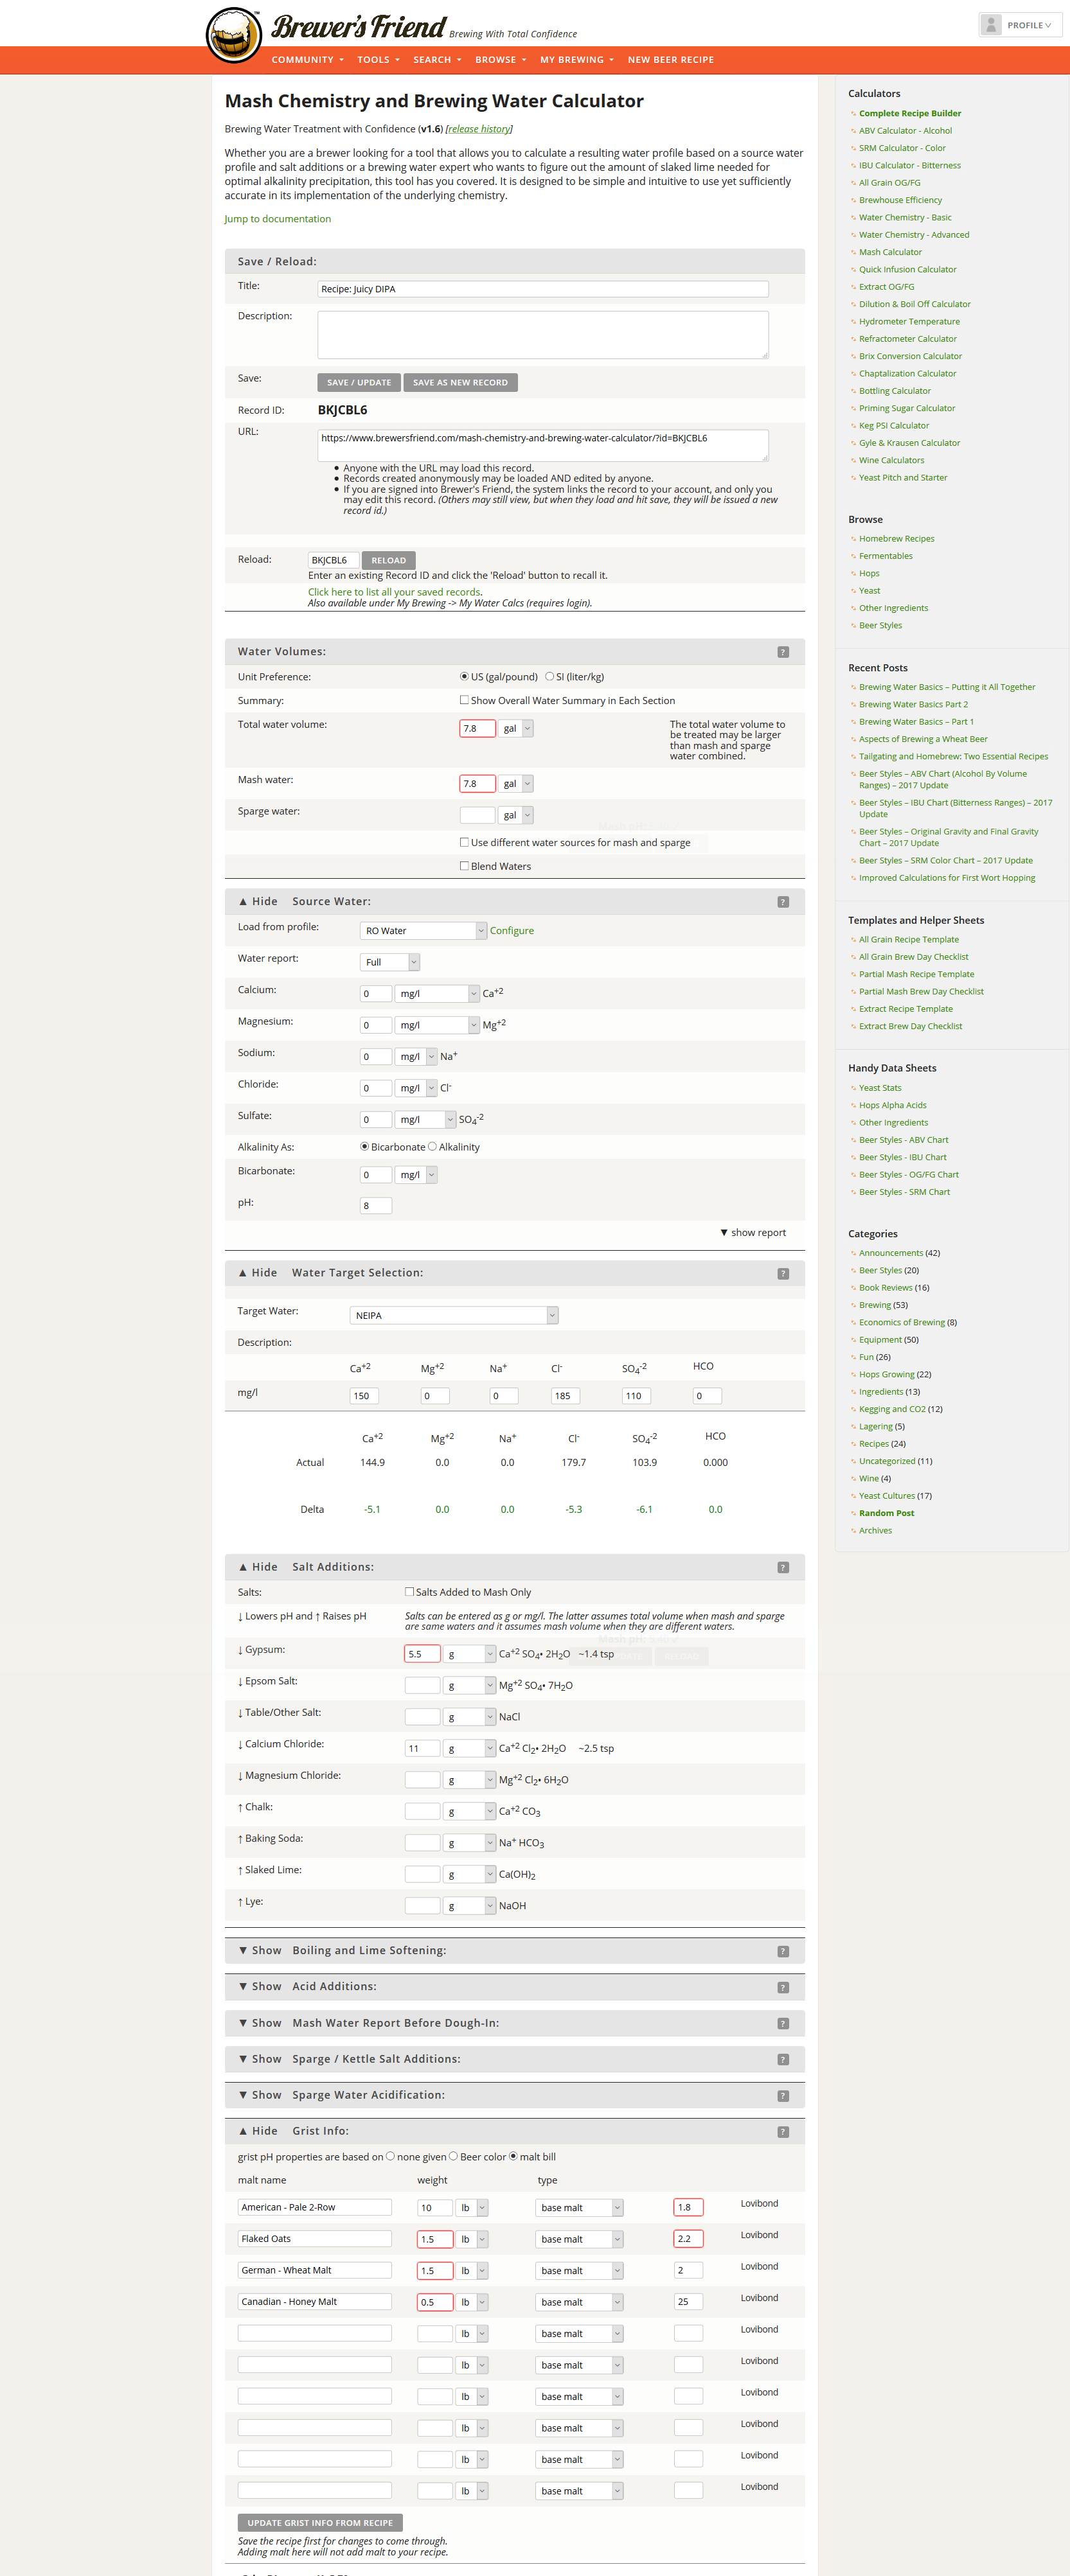
Task: Select US (gal/pound) unit preference
Action: 464,677
